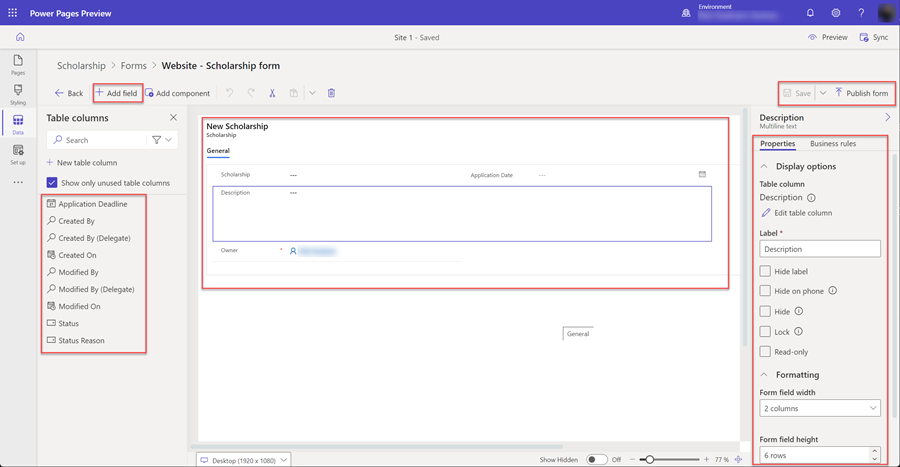Open the Set up workspace
This screenshot has width=900, height=467.
click(18, 154)
